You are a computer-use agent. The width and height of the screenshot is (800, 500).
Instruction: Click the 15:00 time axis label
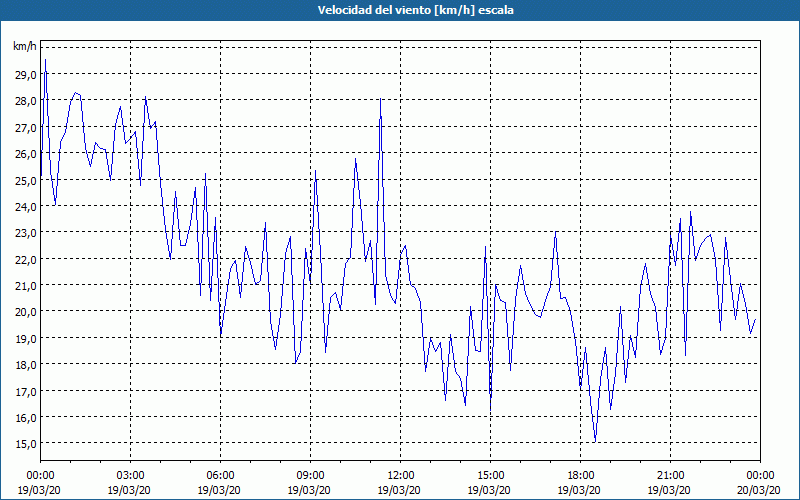point(490,476)
